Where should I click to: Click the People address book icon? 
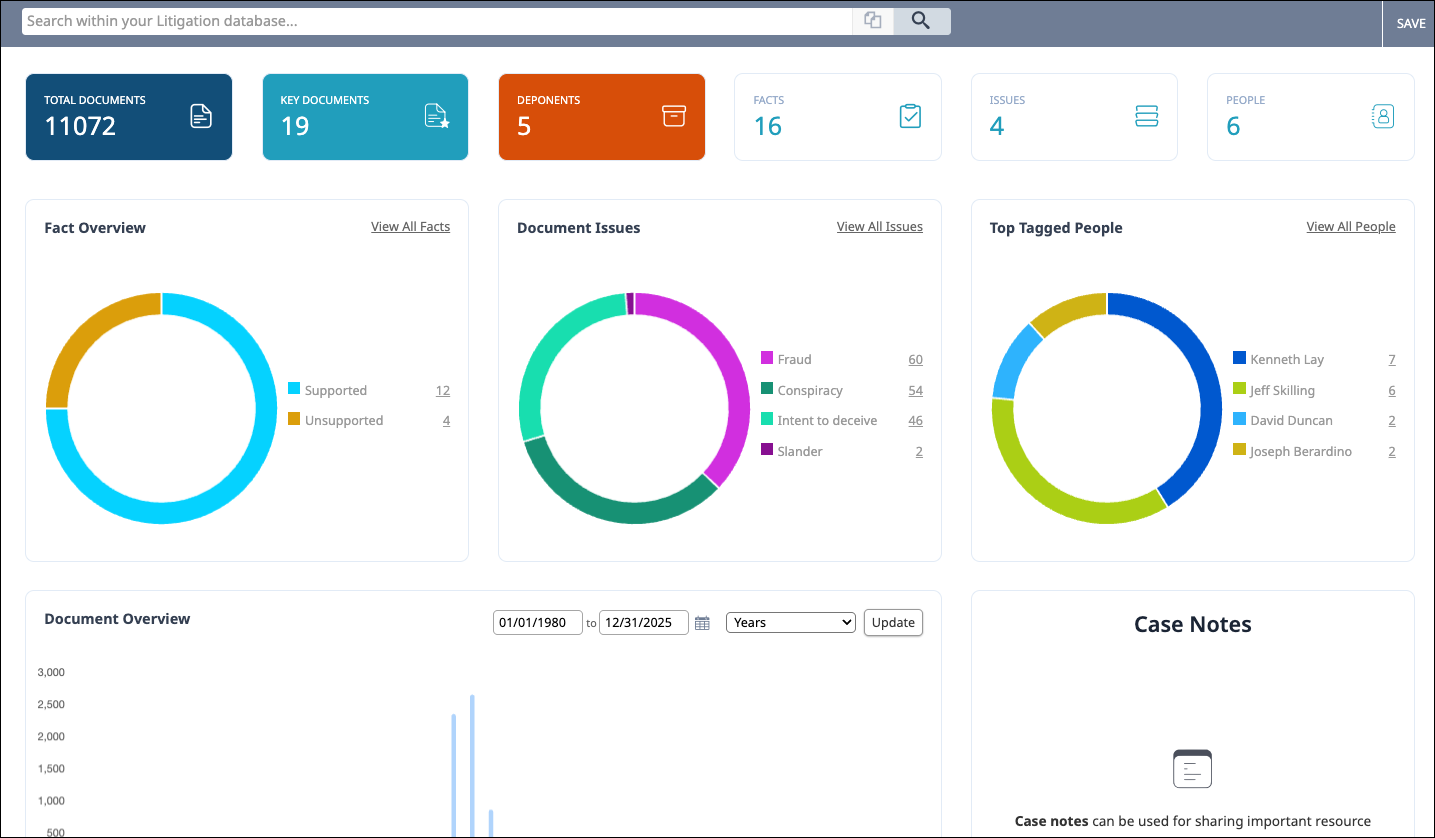[1382, 117]
